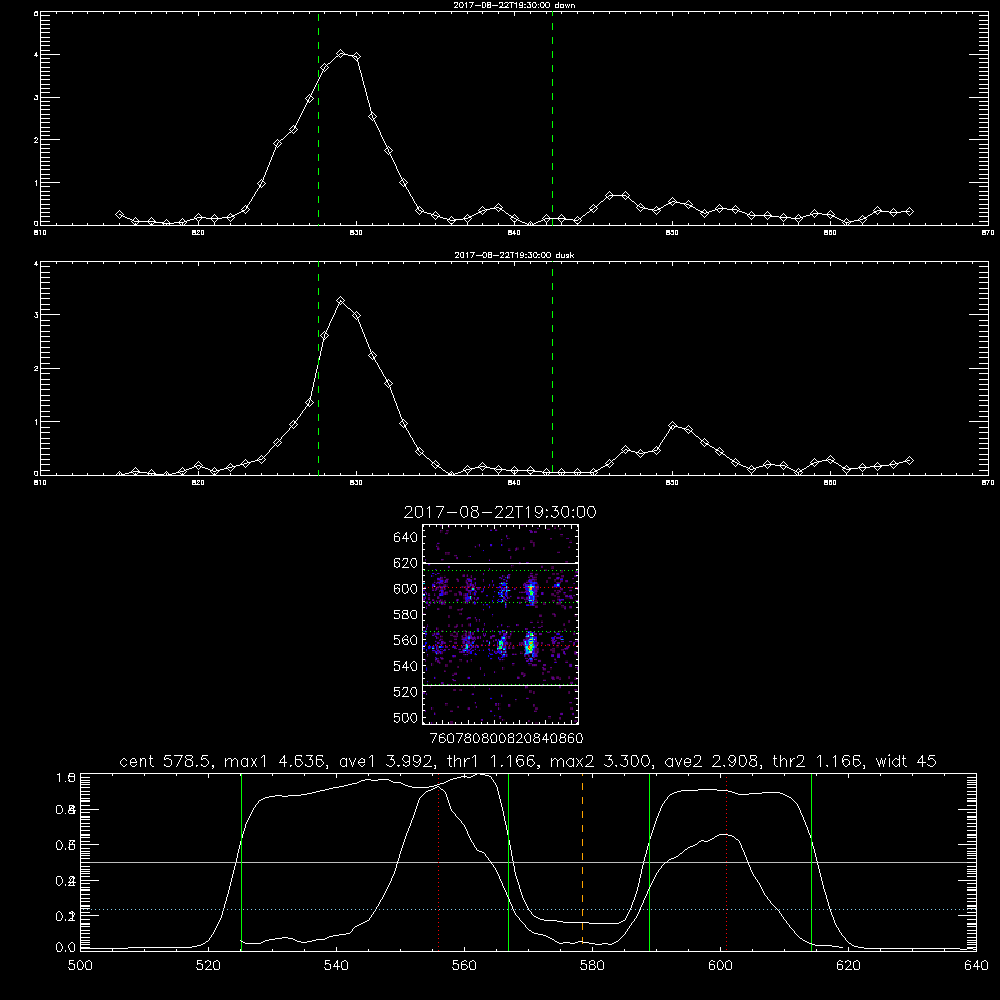Click the '810' x-axis label of the dusk plot

click(40, 483)
